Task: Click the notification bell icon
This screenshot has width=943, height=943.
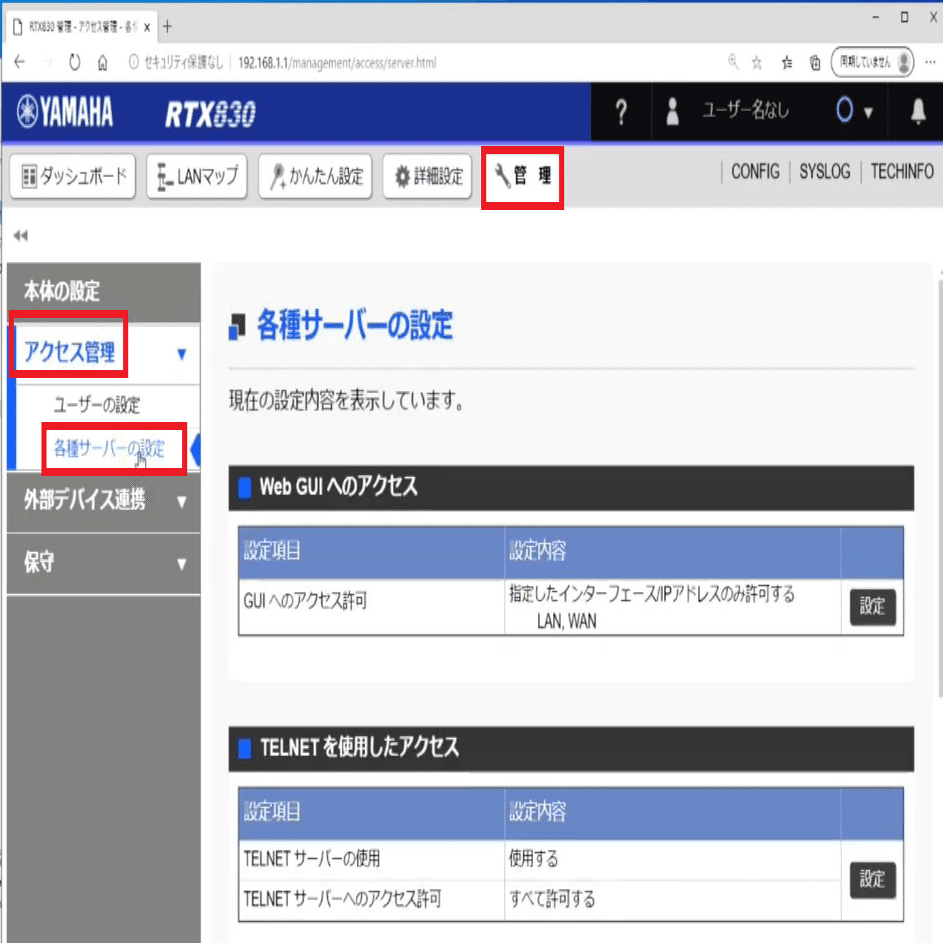Action: click(x=917, y=112)
